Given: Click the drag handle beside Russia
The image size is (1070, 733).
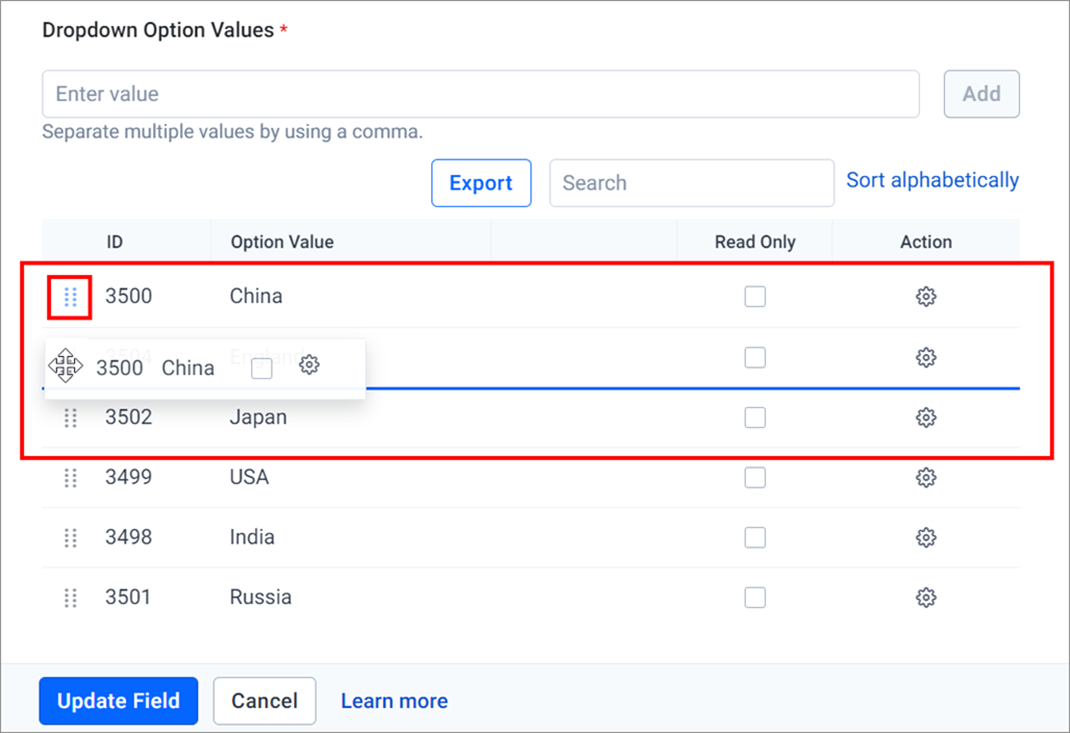Looking at the screenshot, I should pyautogui.click(x=70, y=598).
